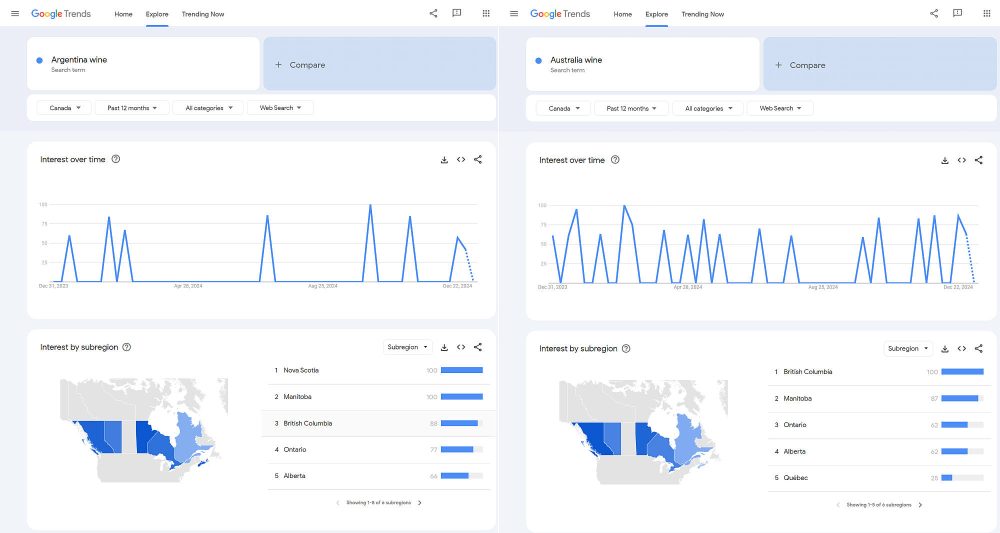This screenshot has height=533, width=1000.
Task: Open feedback icon in Australia wine header
Action: 957,13
